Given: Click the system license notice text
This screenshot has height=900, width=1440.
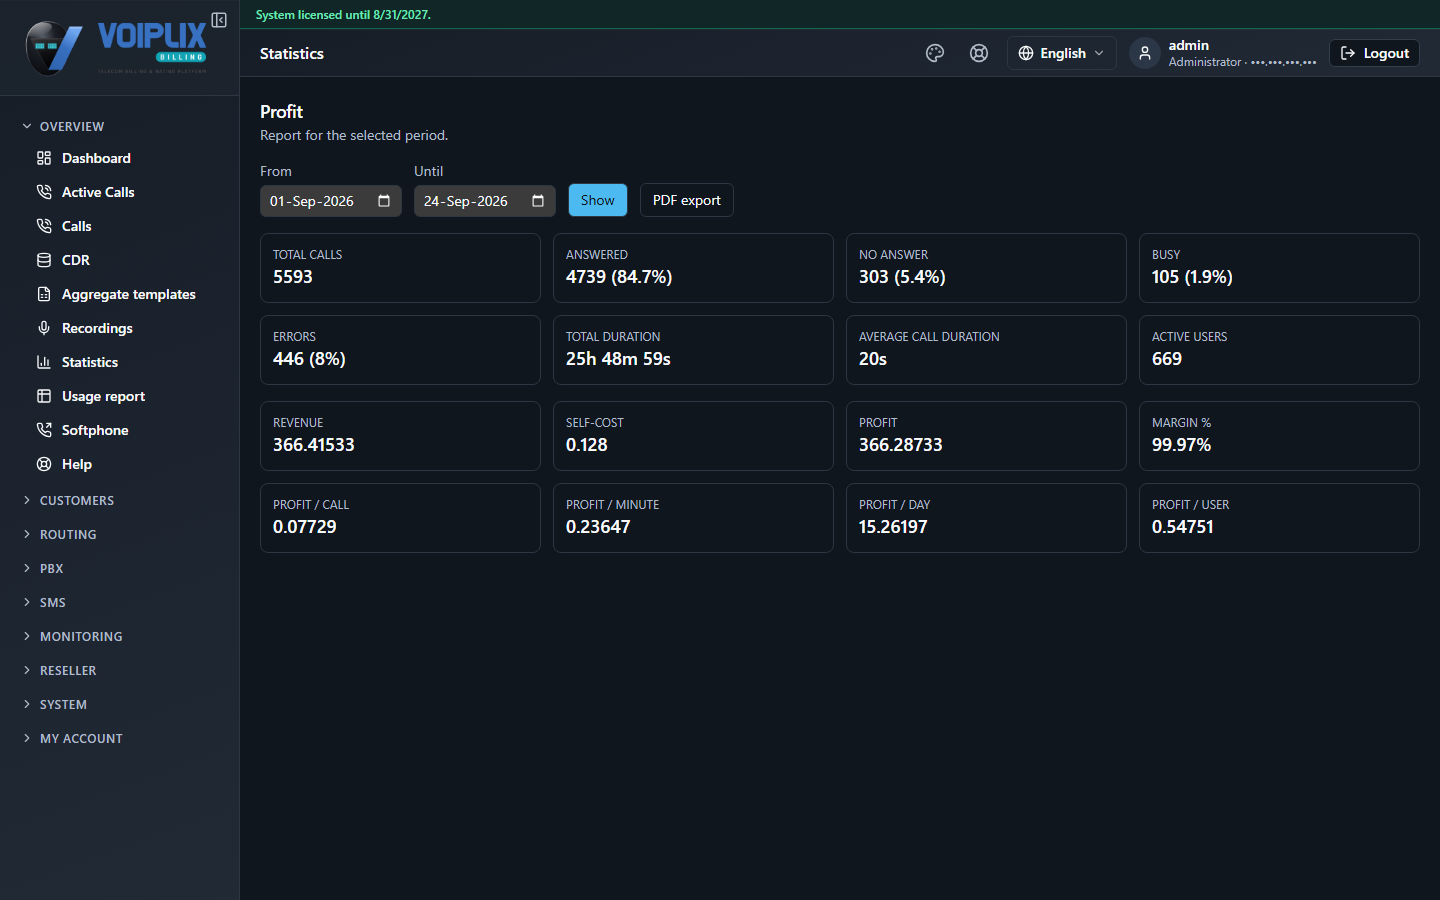Looking at the screenshot, I should click(343, 15).
